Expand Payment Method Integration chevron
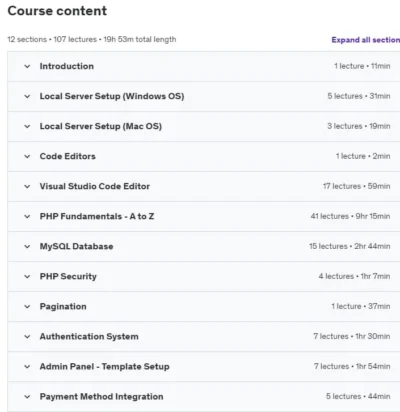400x412 pixels. [27, 396]
